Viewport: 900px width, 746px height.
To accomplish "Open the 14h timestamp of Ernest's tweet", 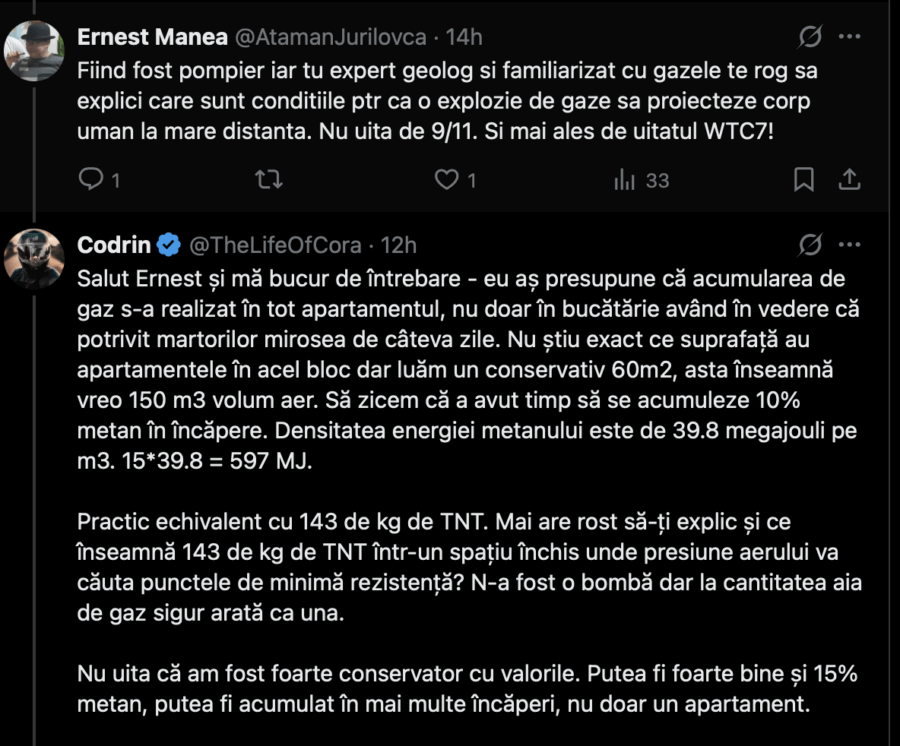I will [x=464, y=37].
